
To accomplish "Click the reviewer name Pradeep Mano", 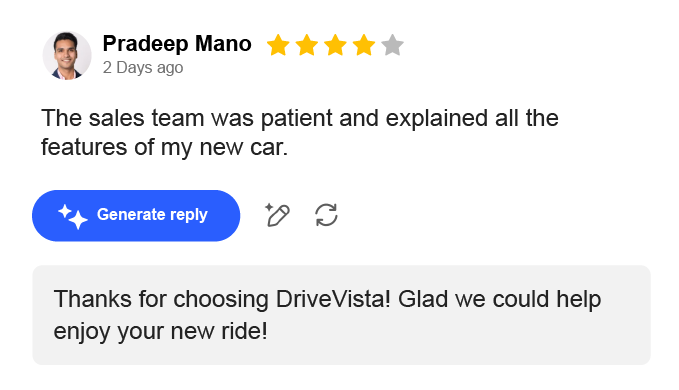I will [177, 44].
